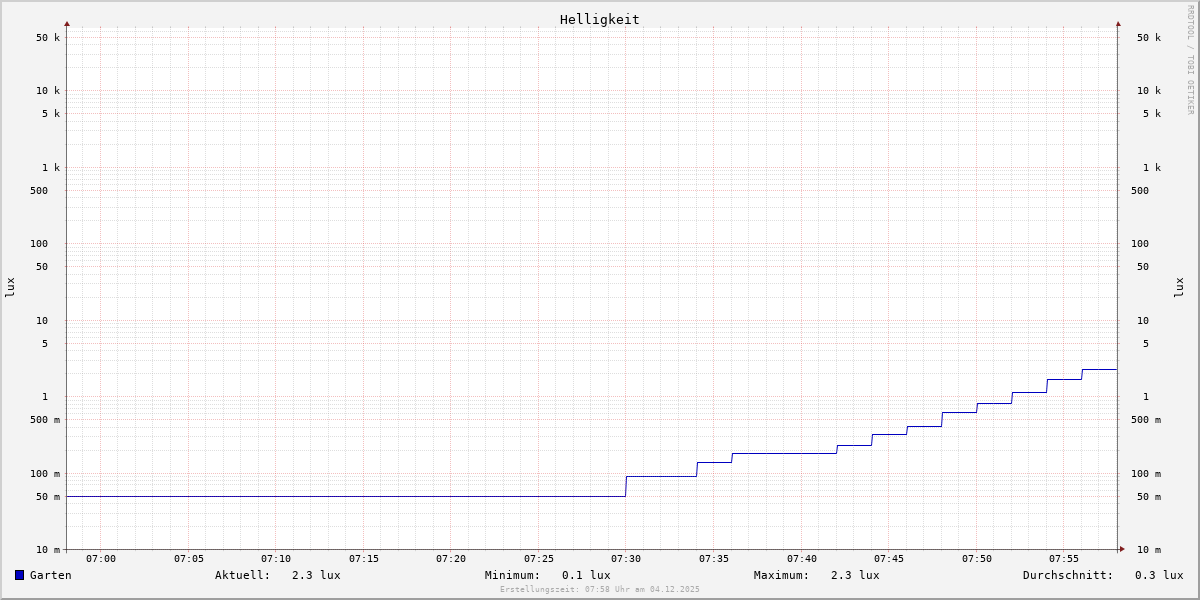This screenshot has height=600, width=1200.
Task: Click the Minimum 0.1 lux value
Action: coord(585,575)
